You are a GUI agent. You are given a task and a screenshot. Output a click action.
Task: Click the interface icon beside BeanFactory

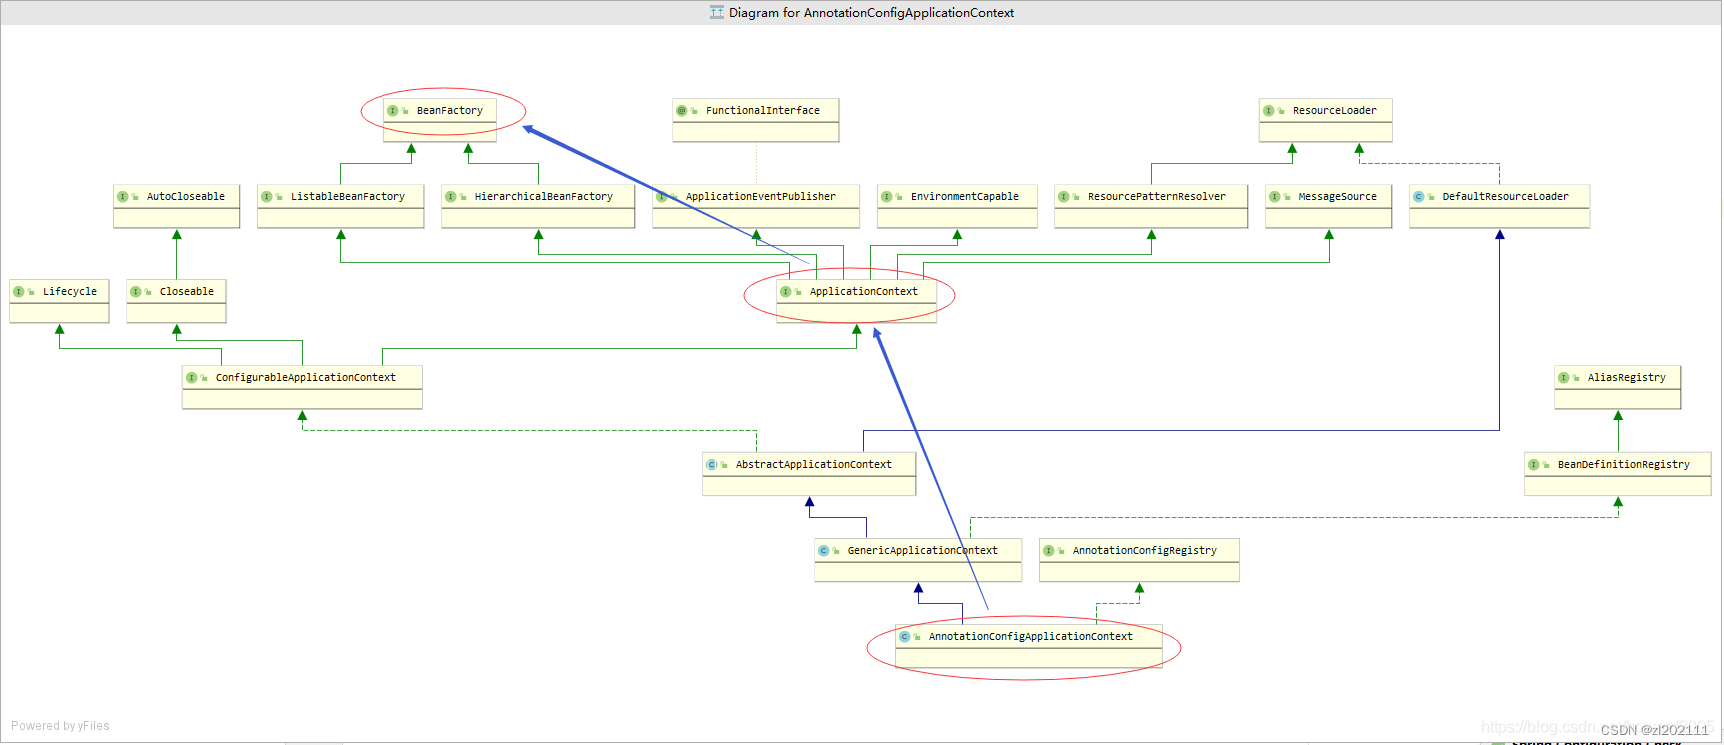pos(393,111)
